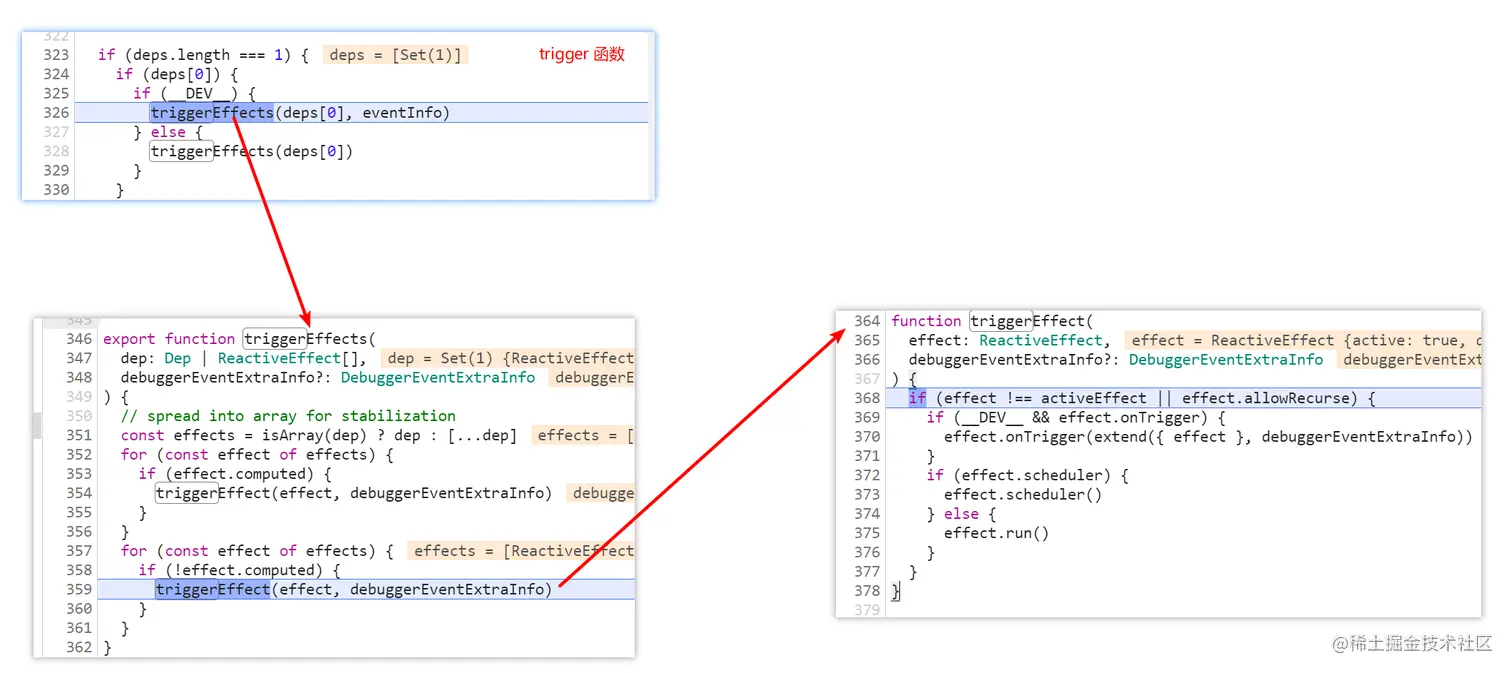Click 'if (effect.computed)' on line 353
1512x673 pixels.
point(226,474)
